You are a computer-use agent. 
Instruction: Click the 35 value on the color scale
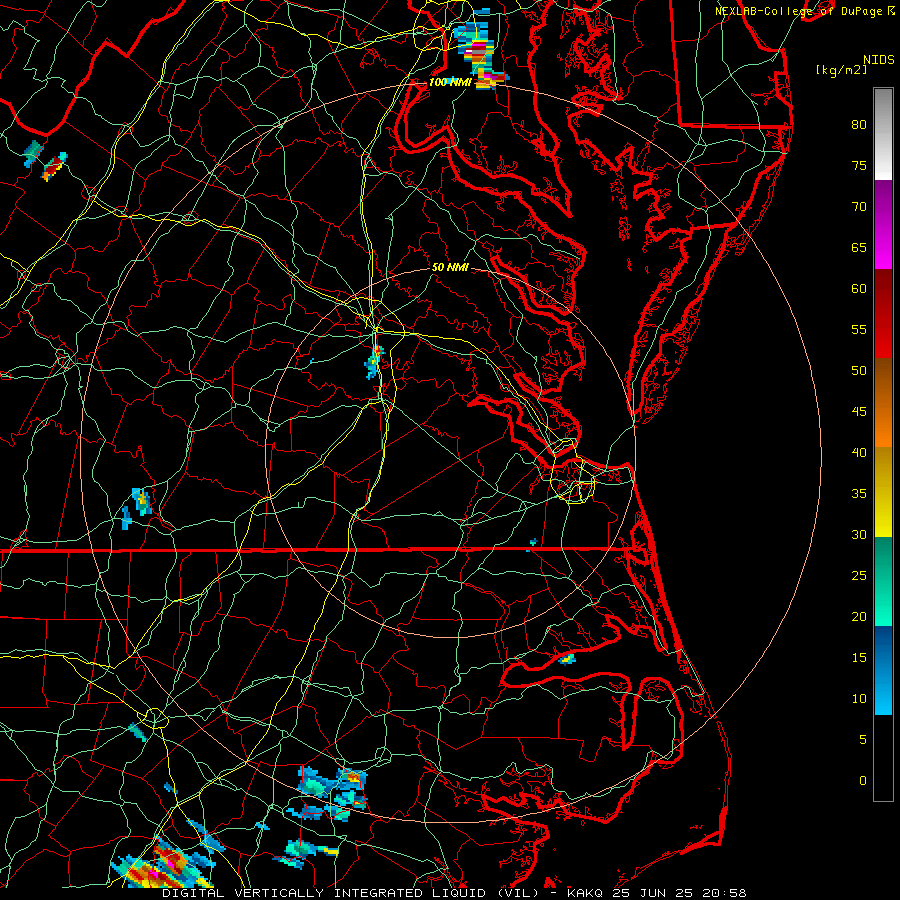[859, 494]
